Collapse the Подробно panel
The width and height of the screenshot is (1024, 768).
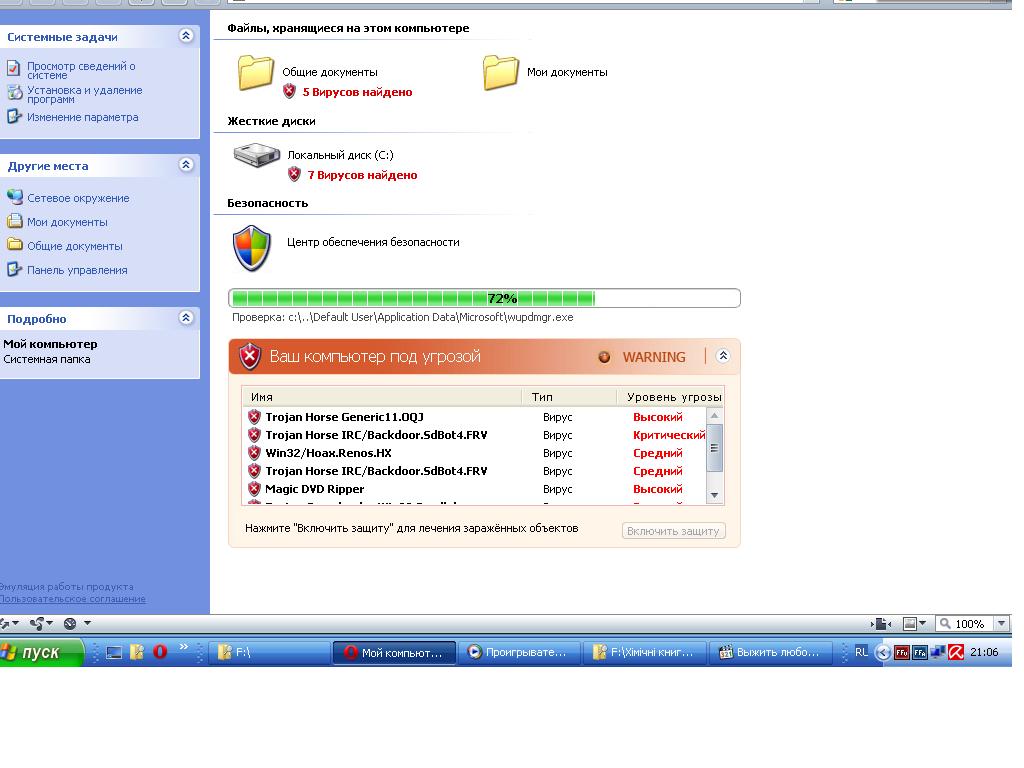[x=185, y=318]
